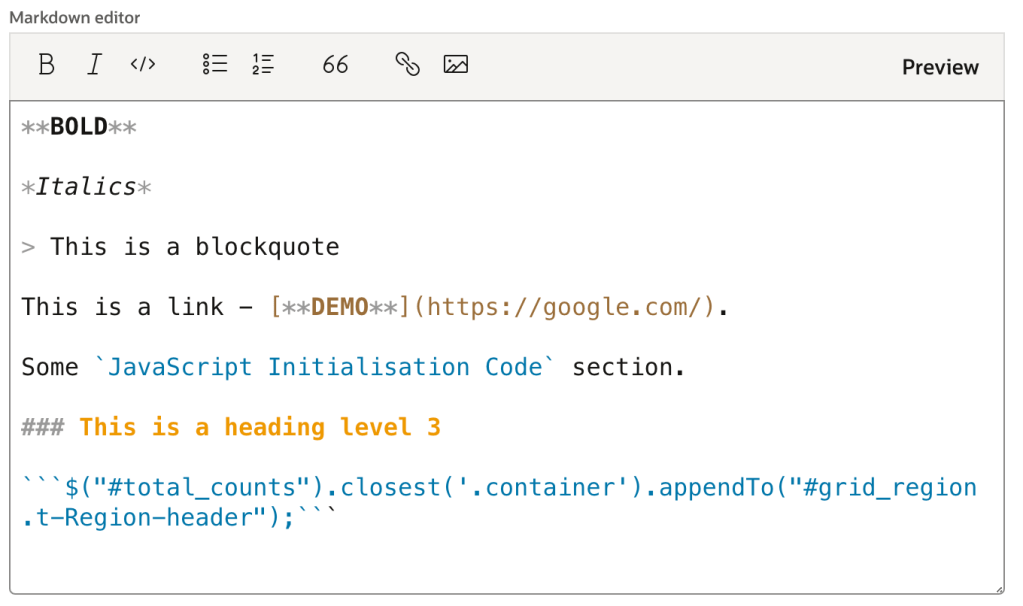
Task: Apply italic formatting using the I icon
Action: (x=94, y=65)
